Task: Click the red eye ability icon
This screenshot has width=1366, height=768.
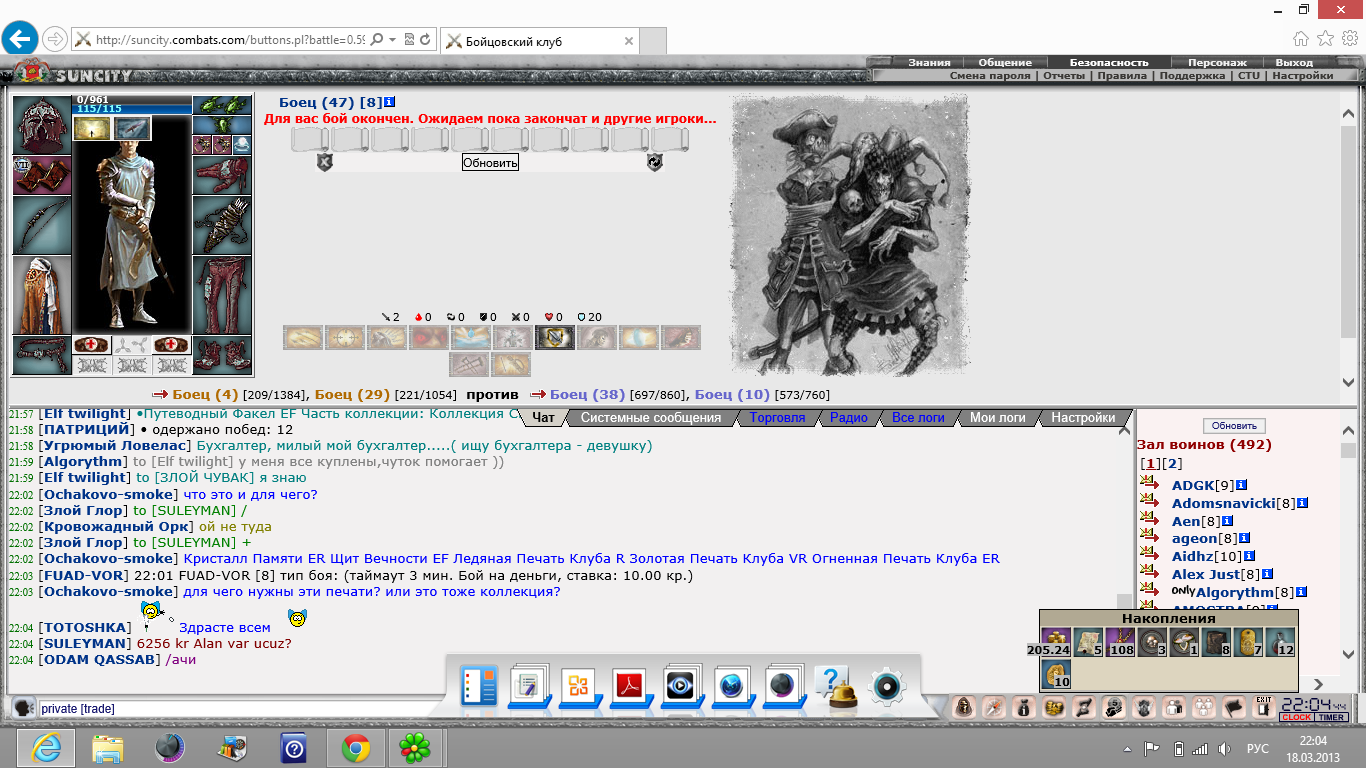Action: [429, 338]
